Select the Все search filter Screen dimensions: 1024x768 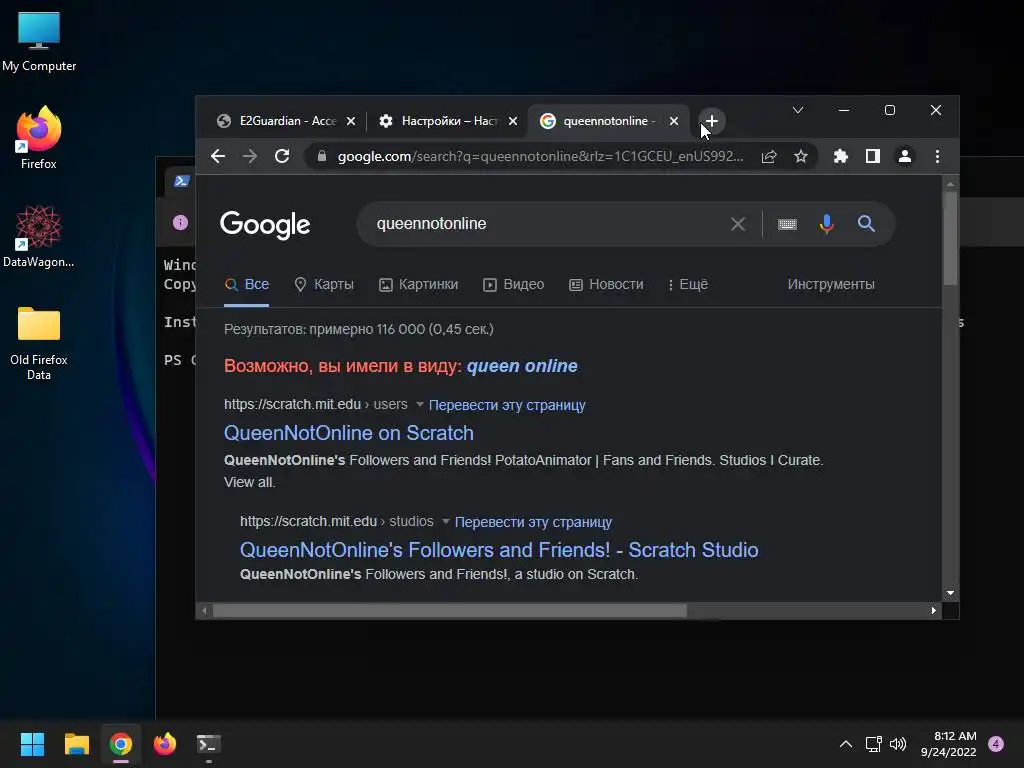pos(246,284)
